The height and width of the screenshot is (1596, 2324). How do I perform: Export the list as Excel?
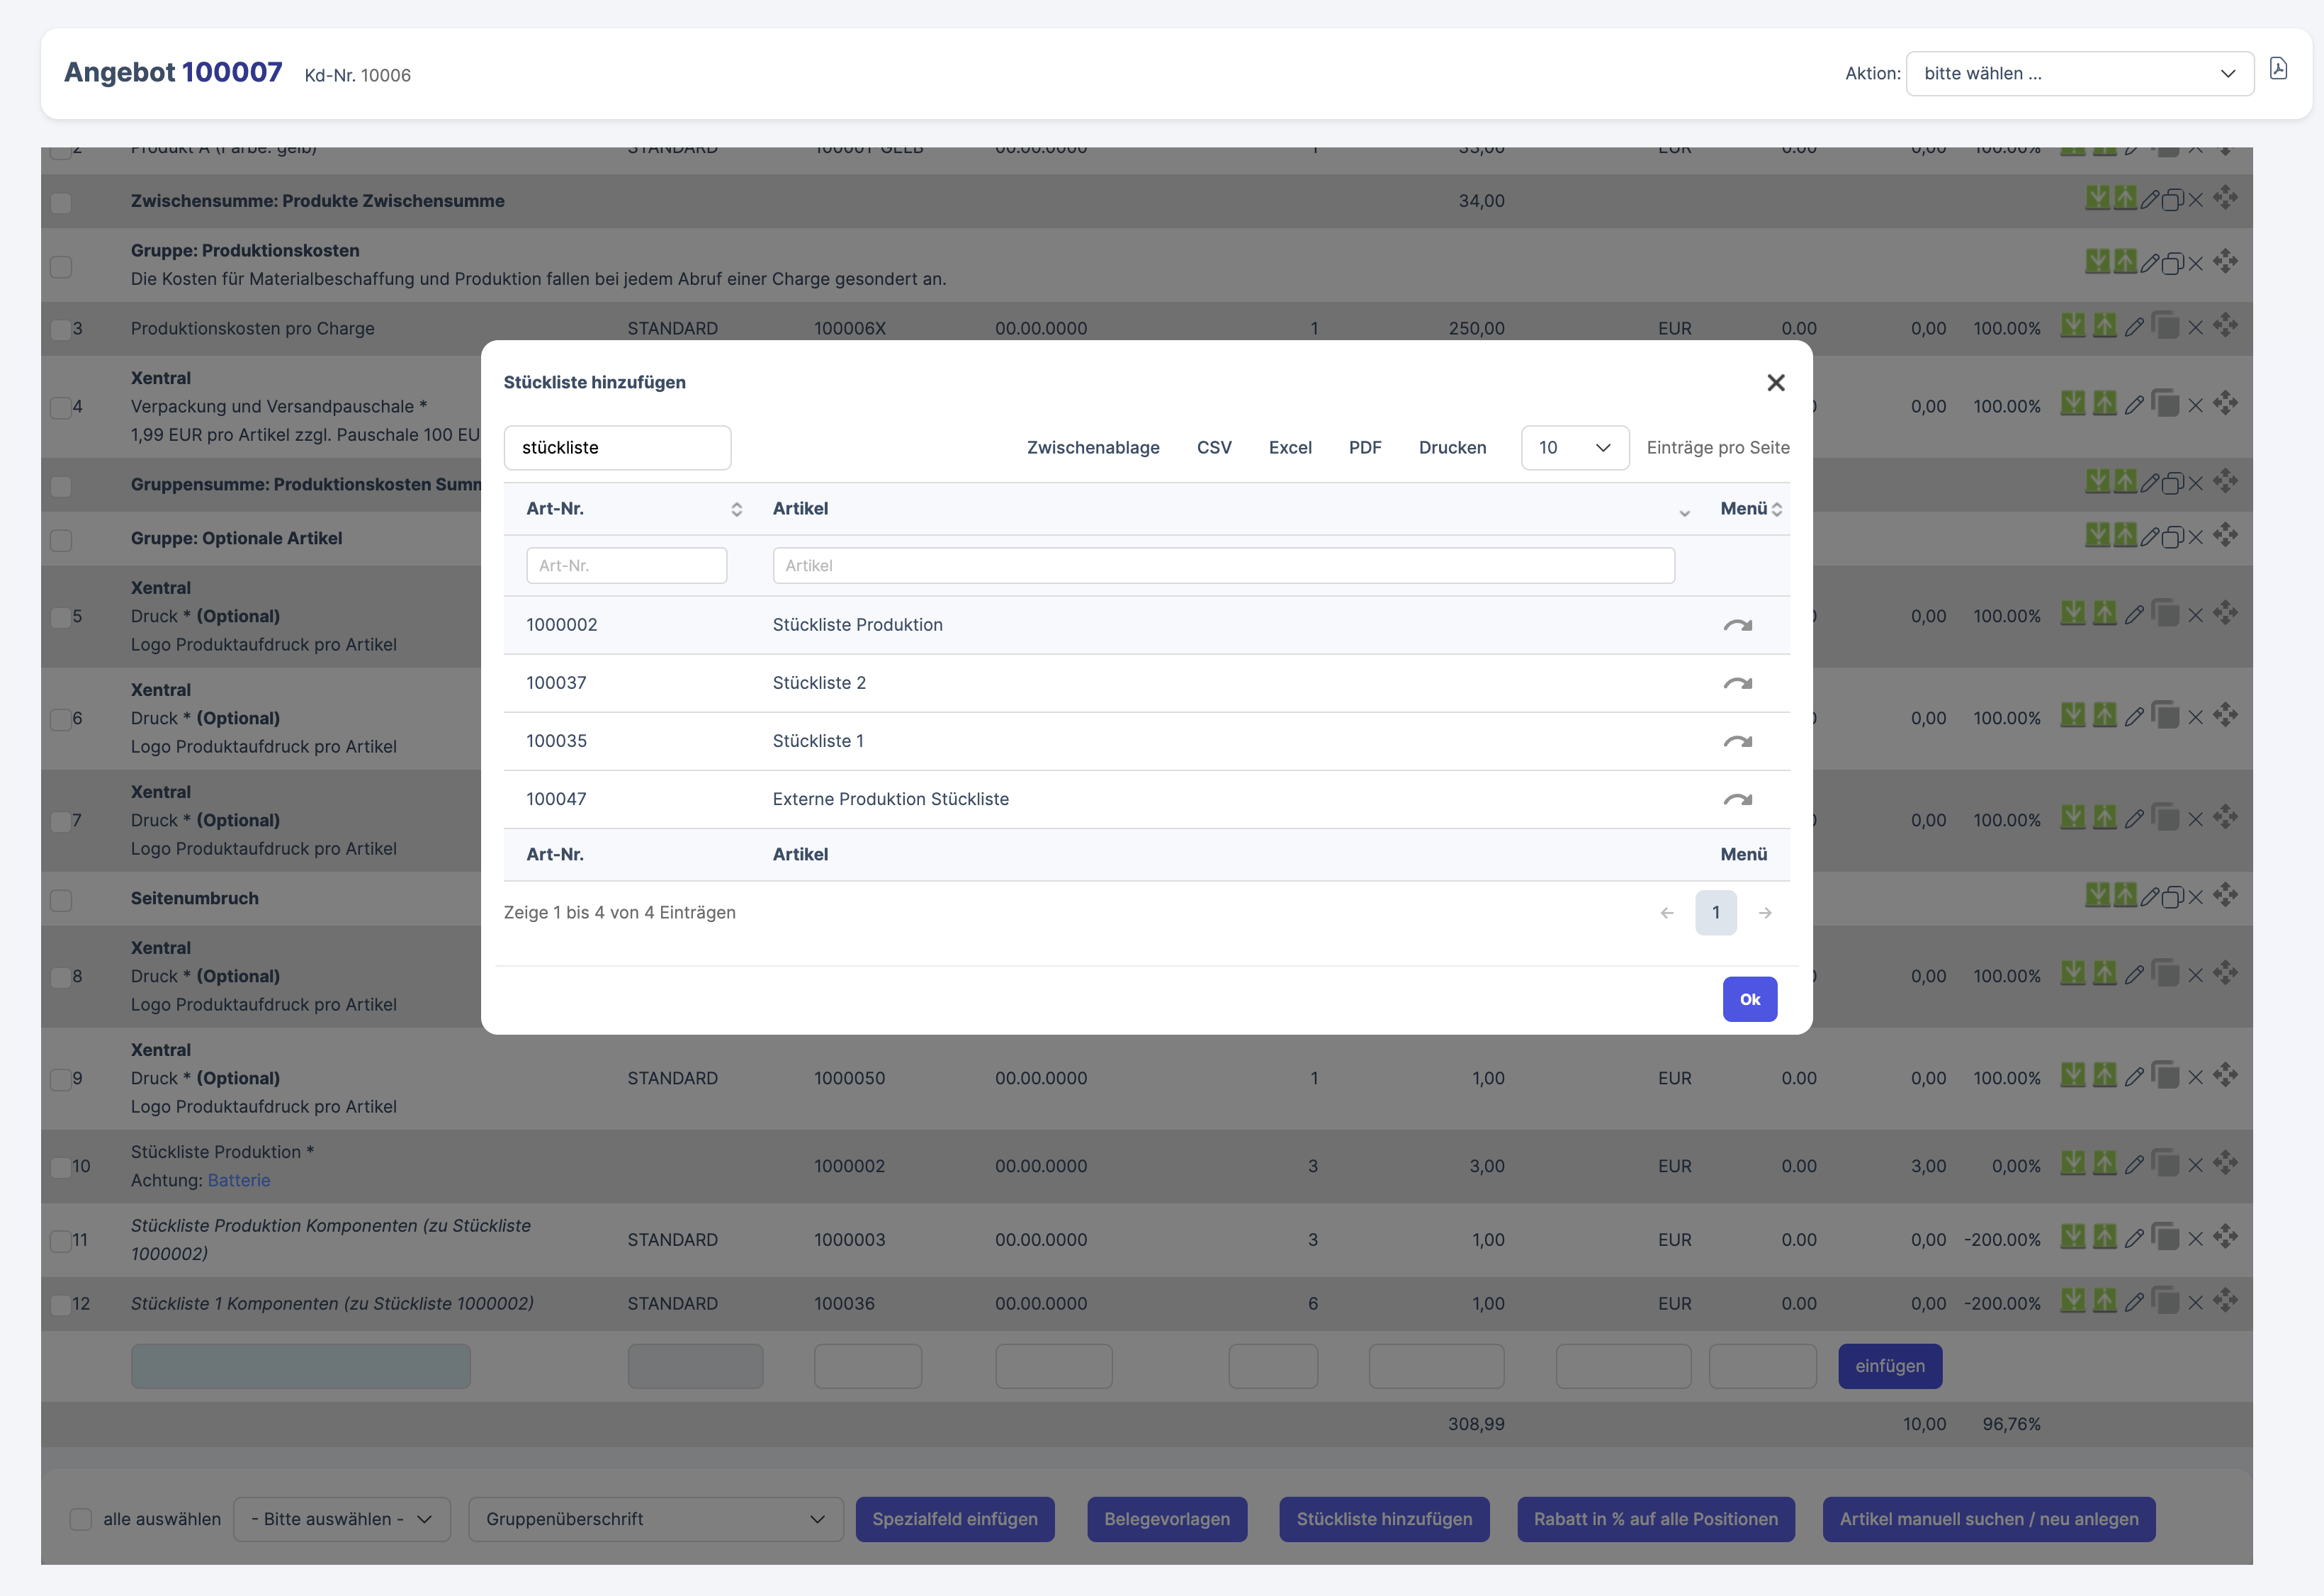1289,448
